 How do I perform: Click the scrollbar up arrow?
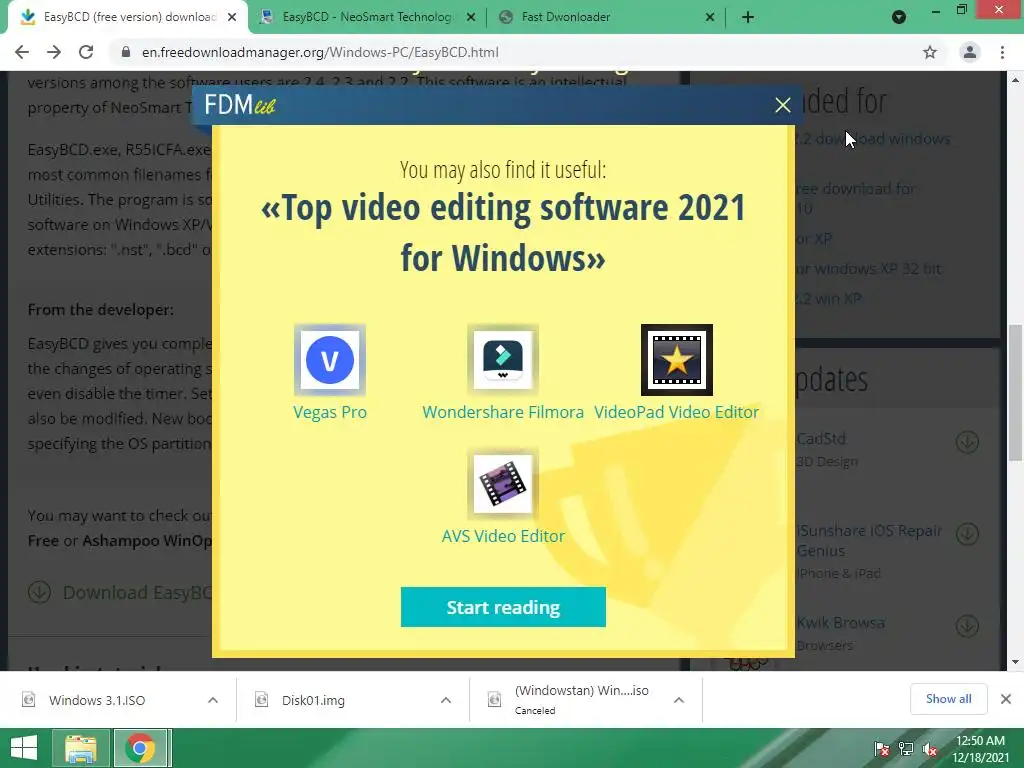click(x=1015, y=80)
